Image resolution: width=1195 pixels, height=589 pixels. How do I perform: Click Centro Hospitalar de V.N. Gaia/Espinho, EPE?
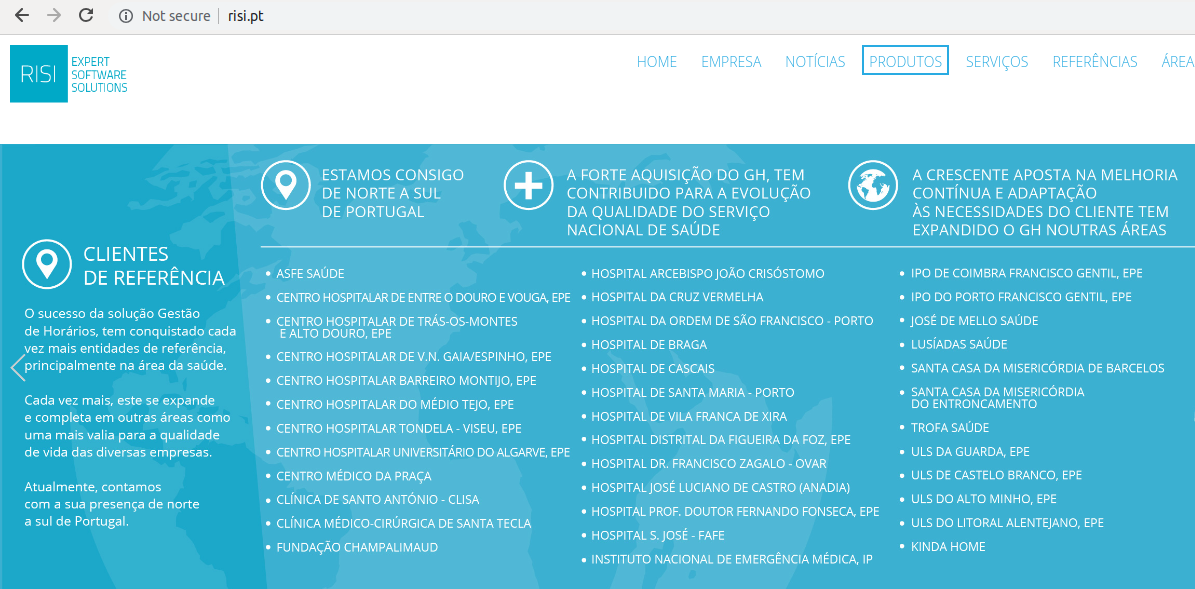[x=414, y=357]
